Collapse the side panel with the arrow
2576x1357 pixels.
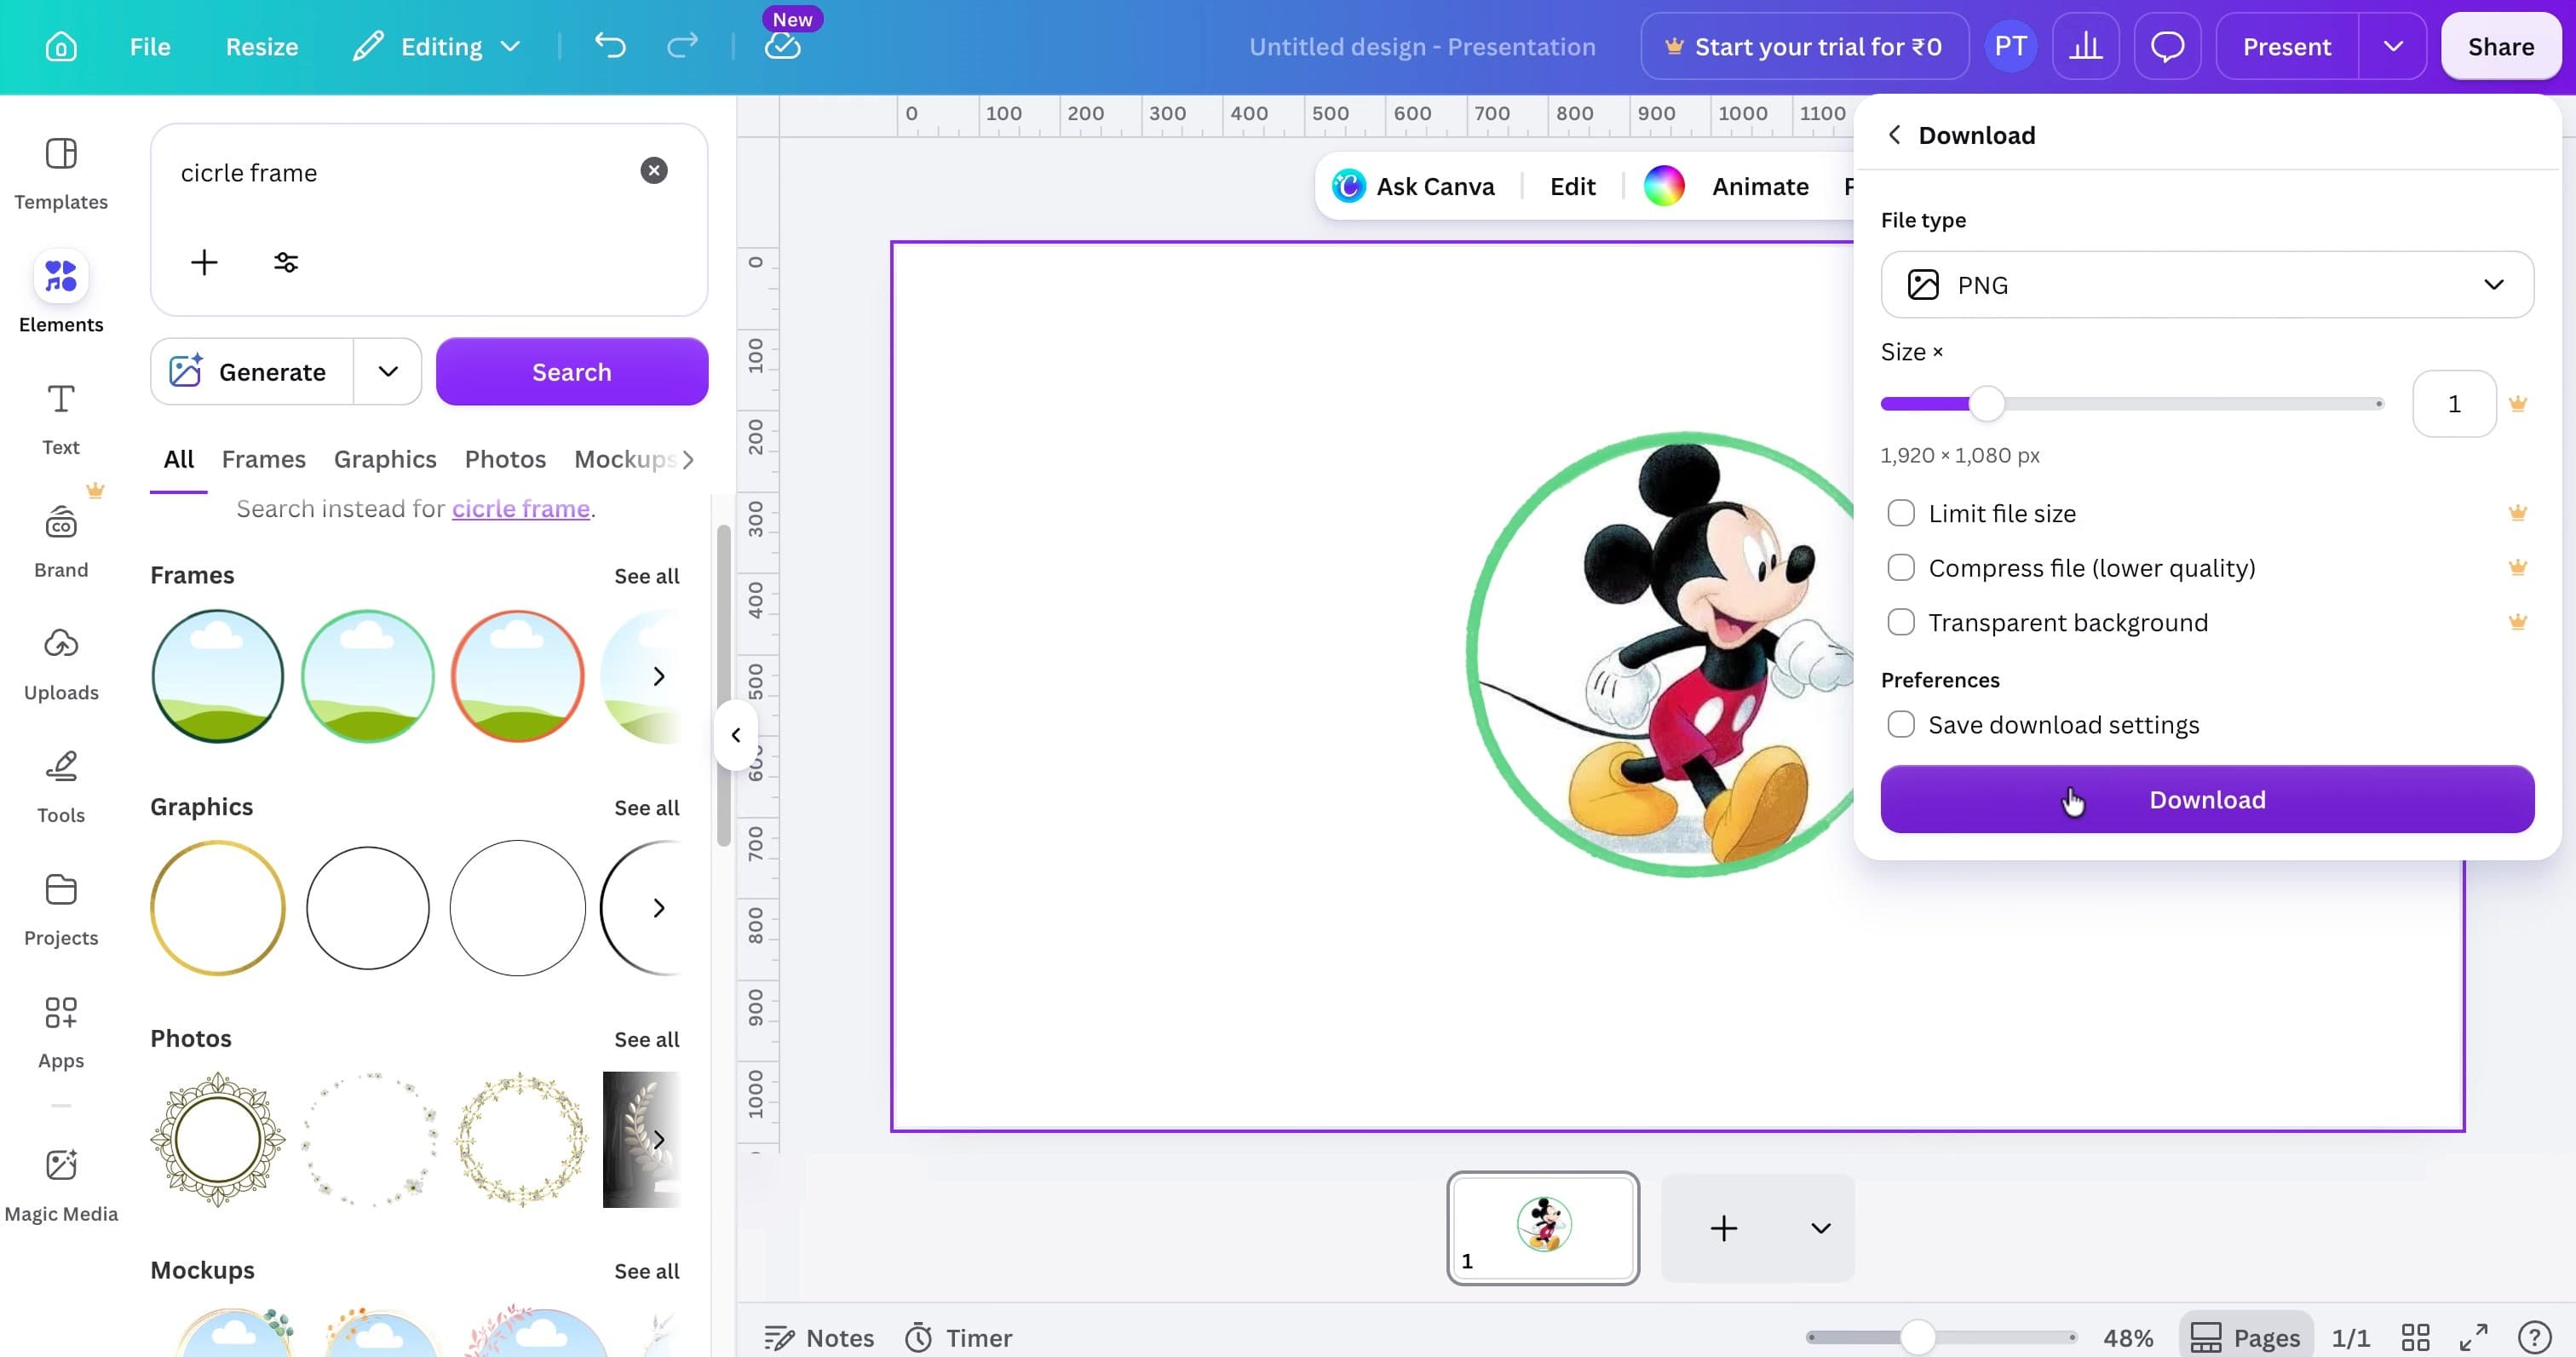(x=735, y=735)
